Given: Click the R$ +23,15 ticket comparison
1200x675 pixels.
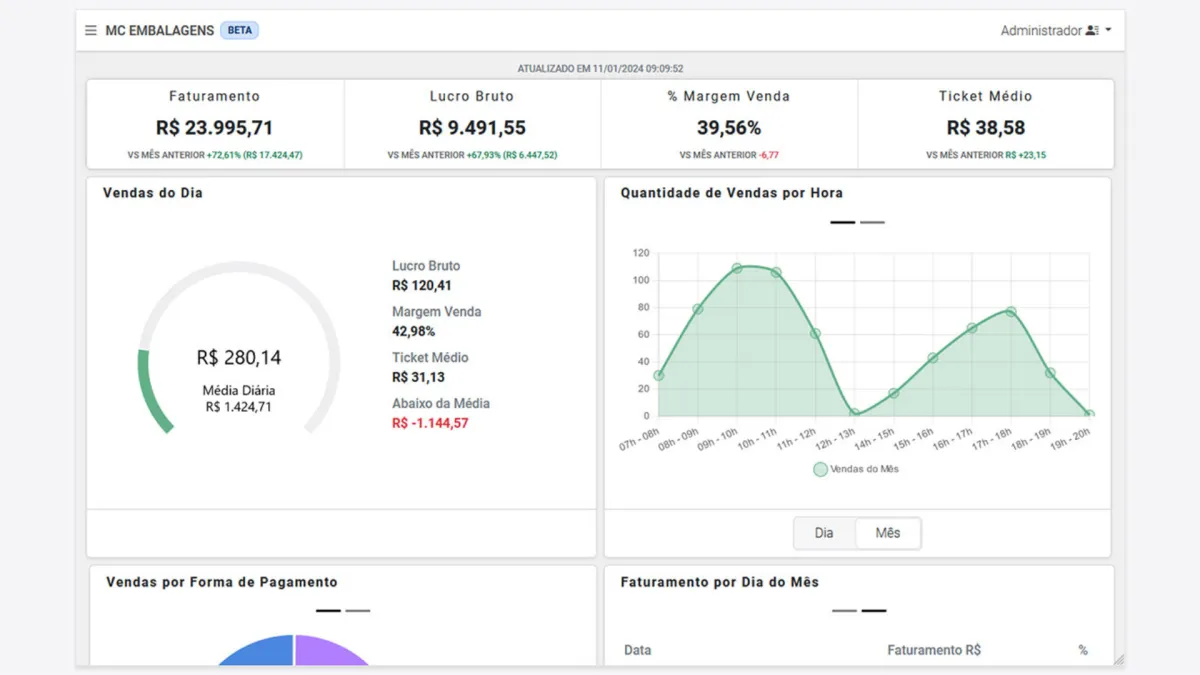Looking at the screenshot, I should tap(1026, 156).
